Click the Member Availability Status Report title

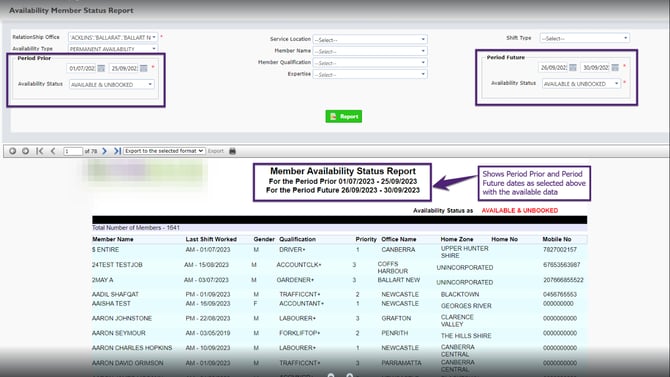(x=343, y=171)
